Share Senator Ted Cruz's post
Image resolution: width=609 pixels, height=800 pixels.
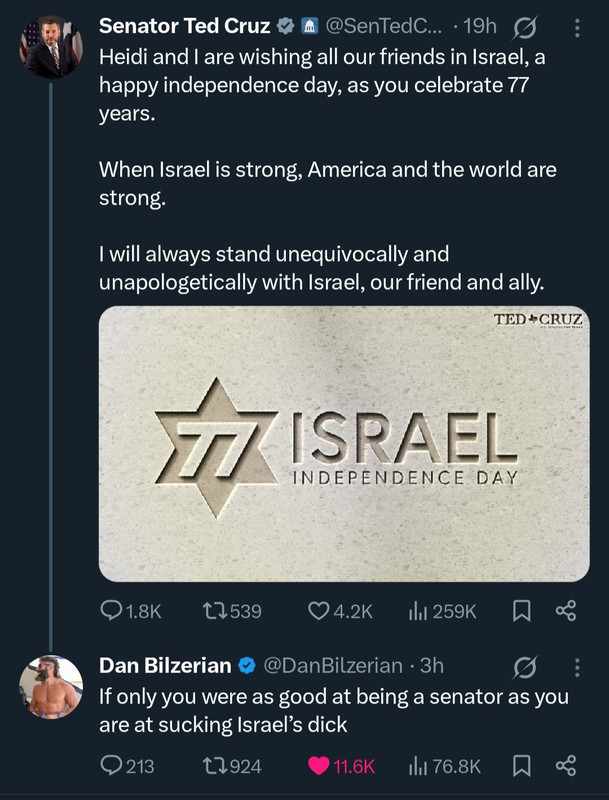pos(566,610)
